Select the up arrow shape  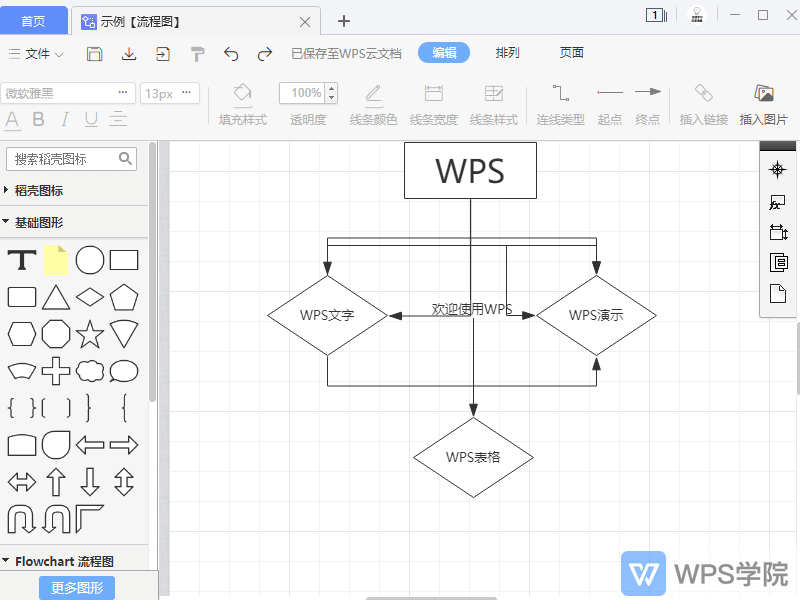point(56,482)
